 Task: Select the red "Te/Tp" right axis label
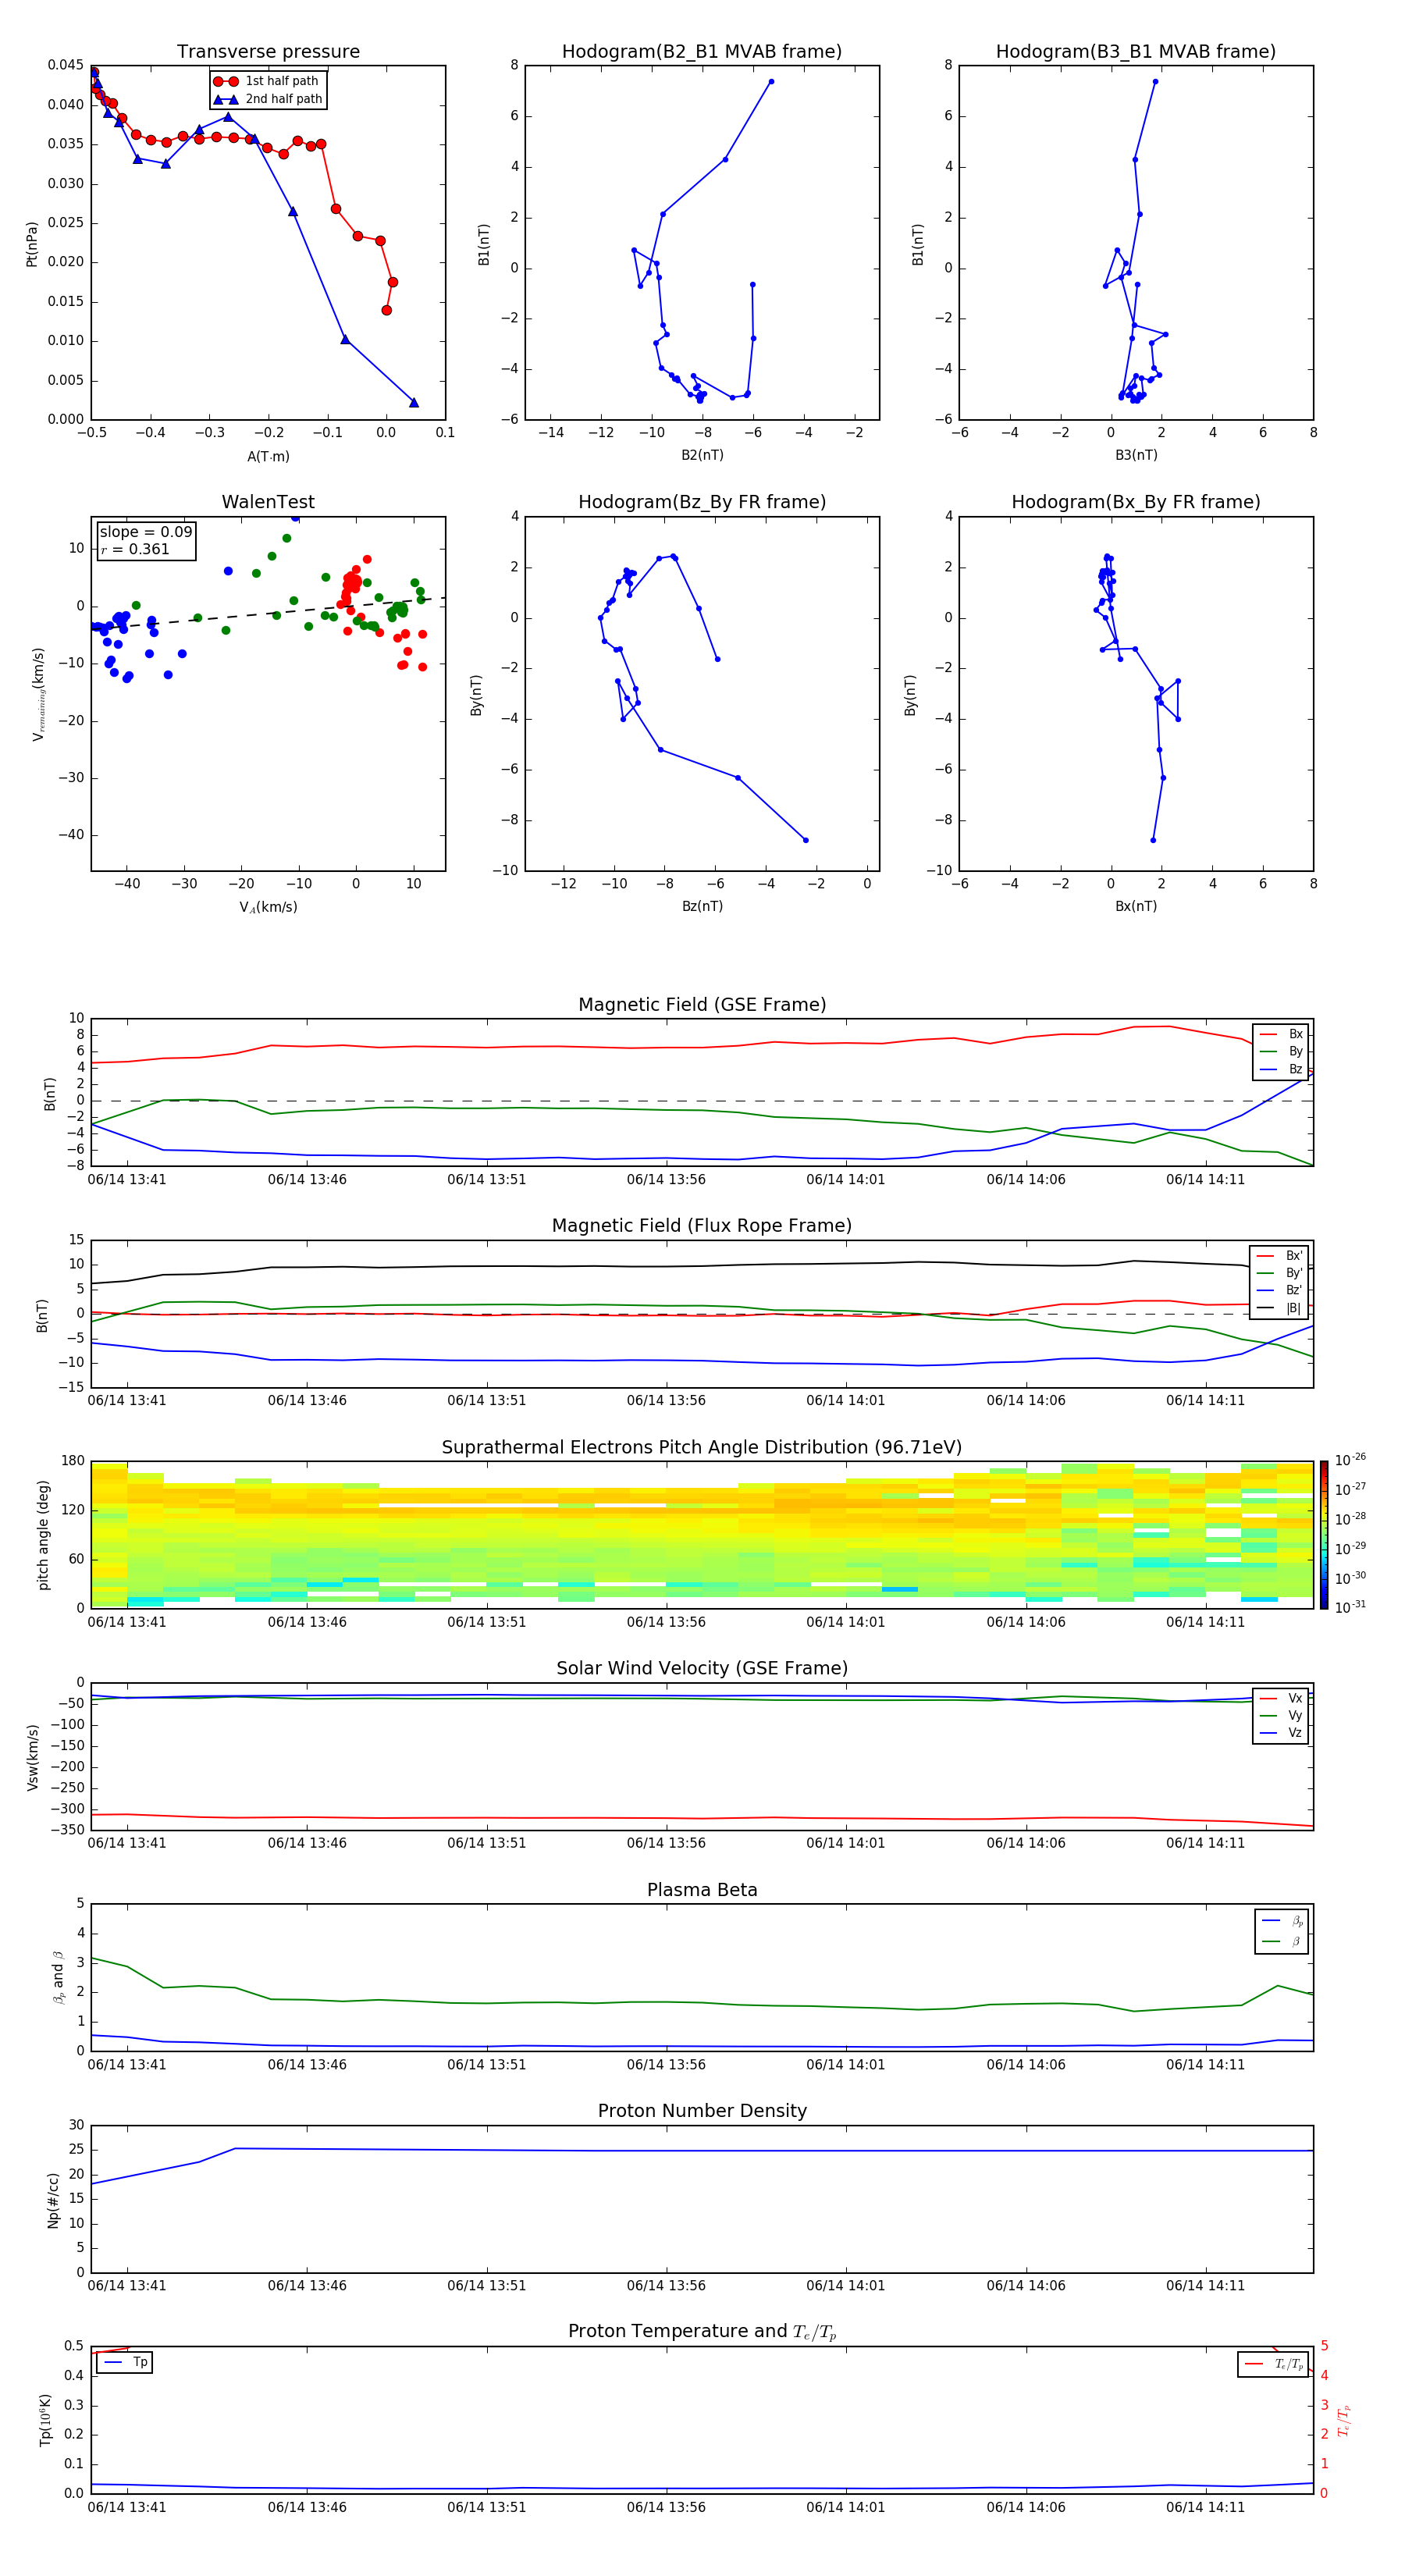tap(1344, 2421)
